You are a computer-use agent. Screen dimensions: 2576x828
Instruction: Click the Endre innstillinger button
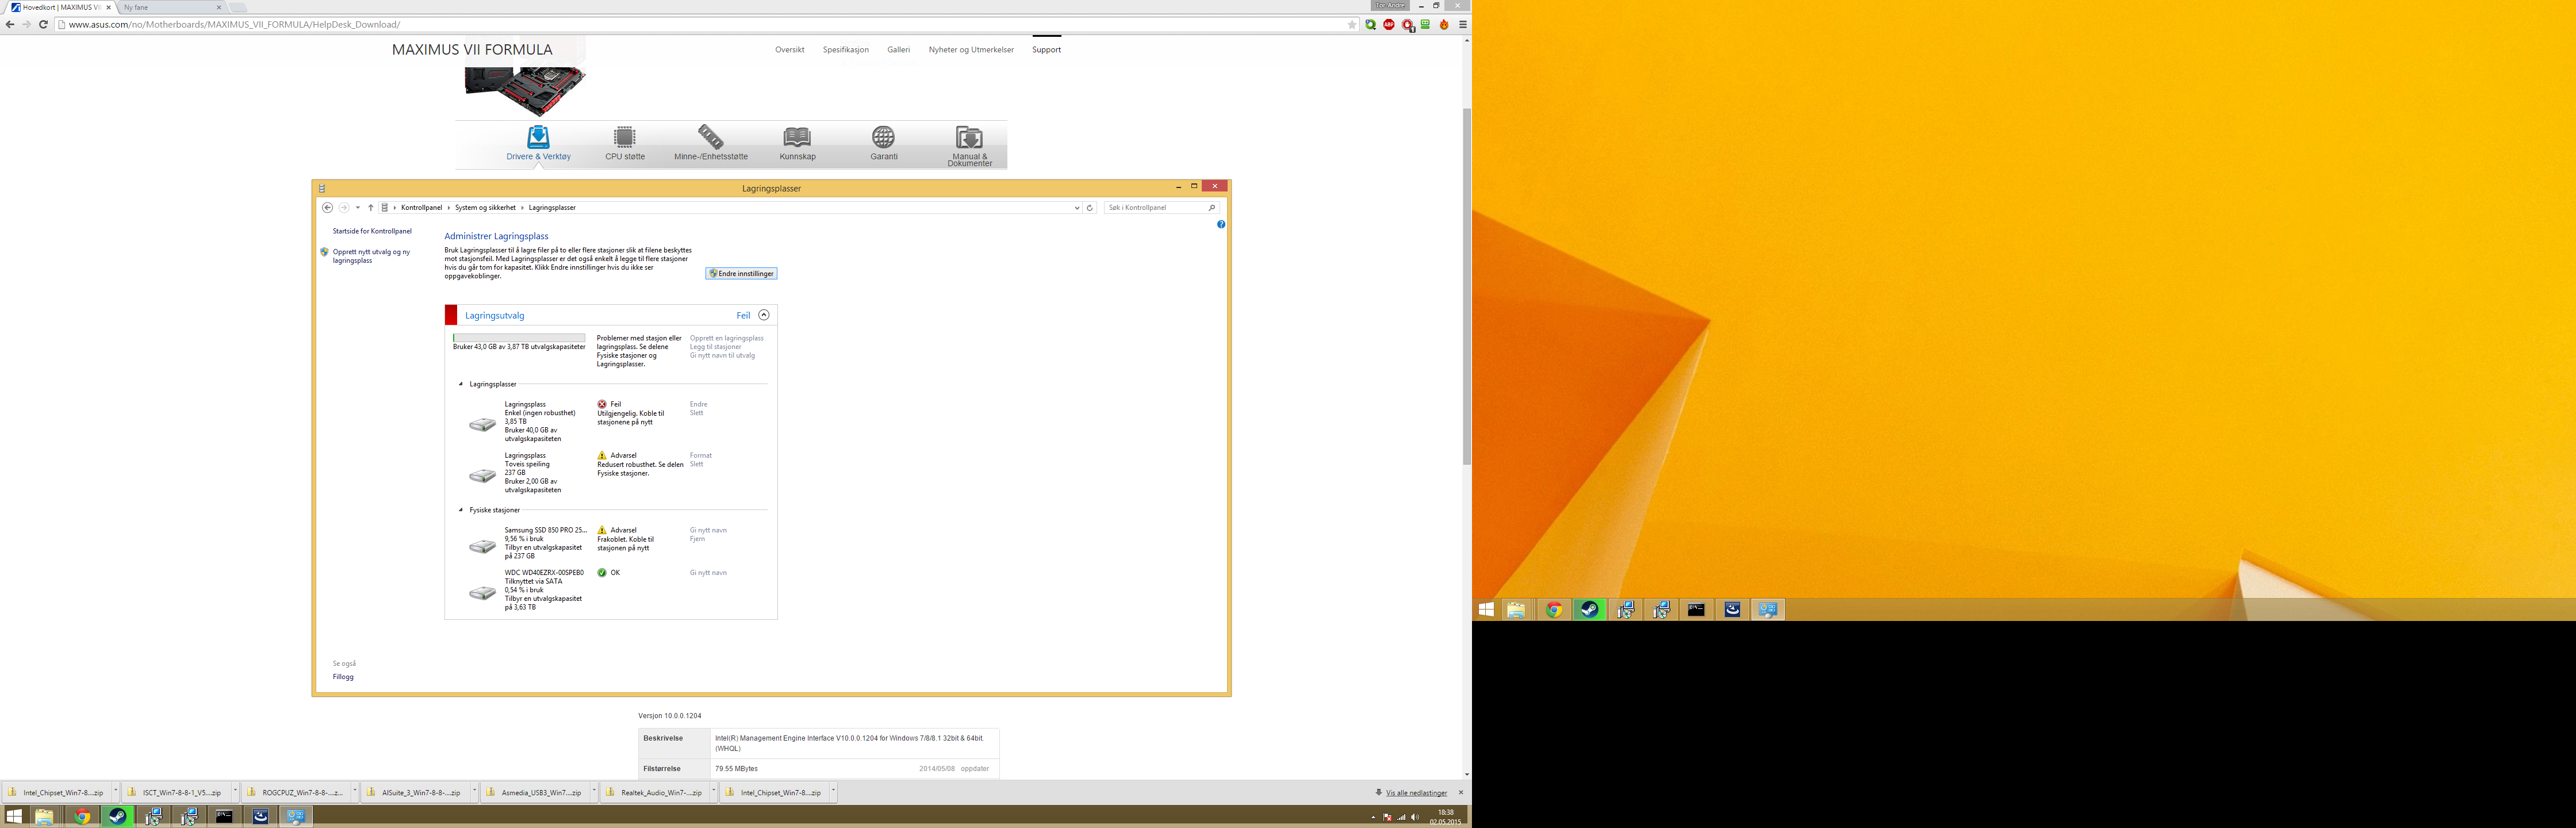tap(741, 273)
